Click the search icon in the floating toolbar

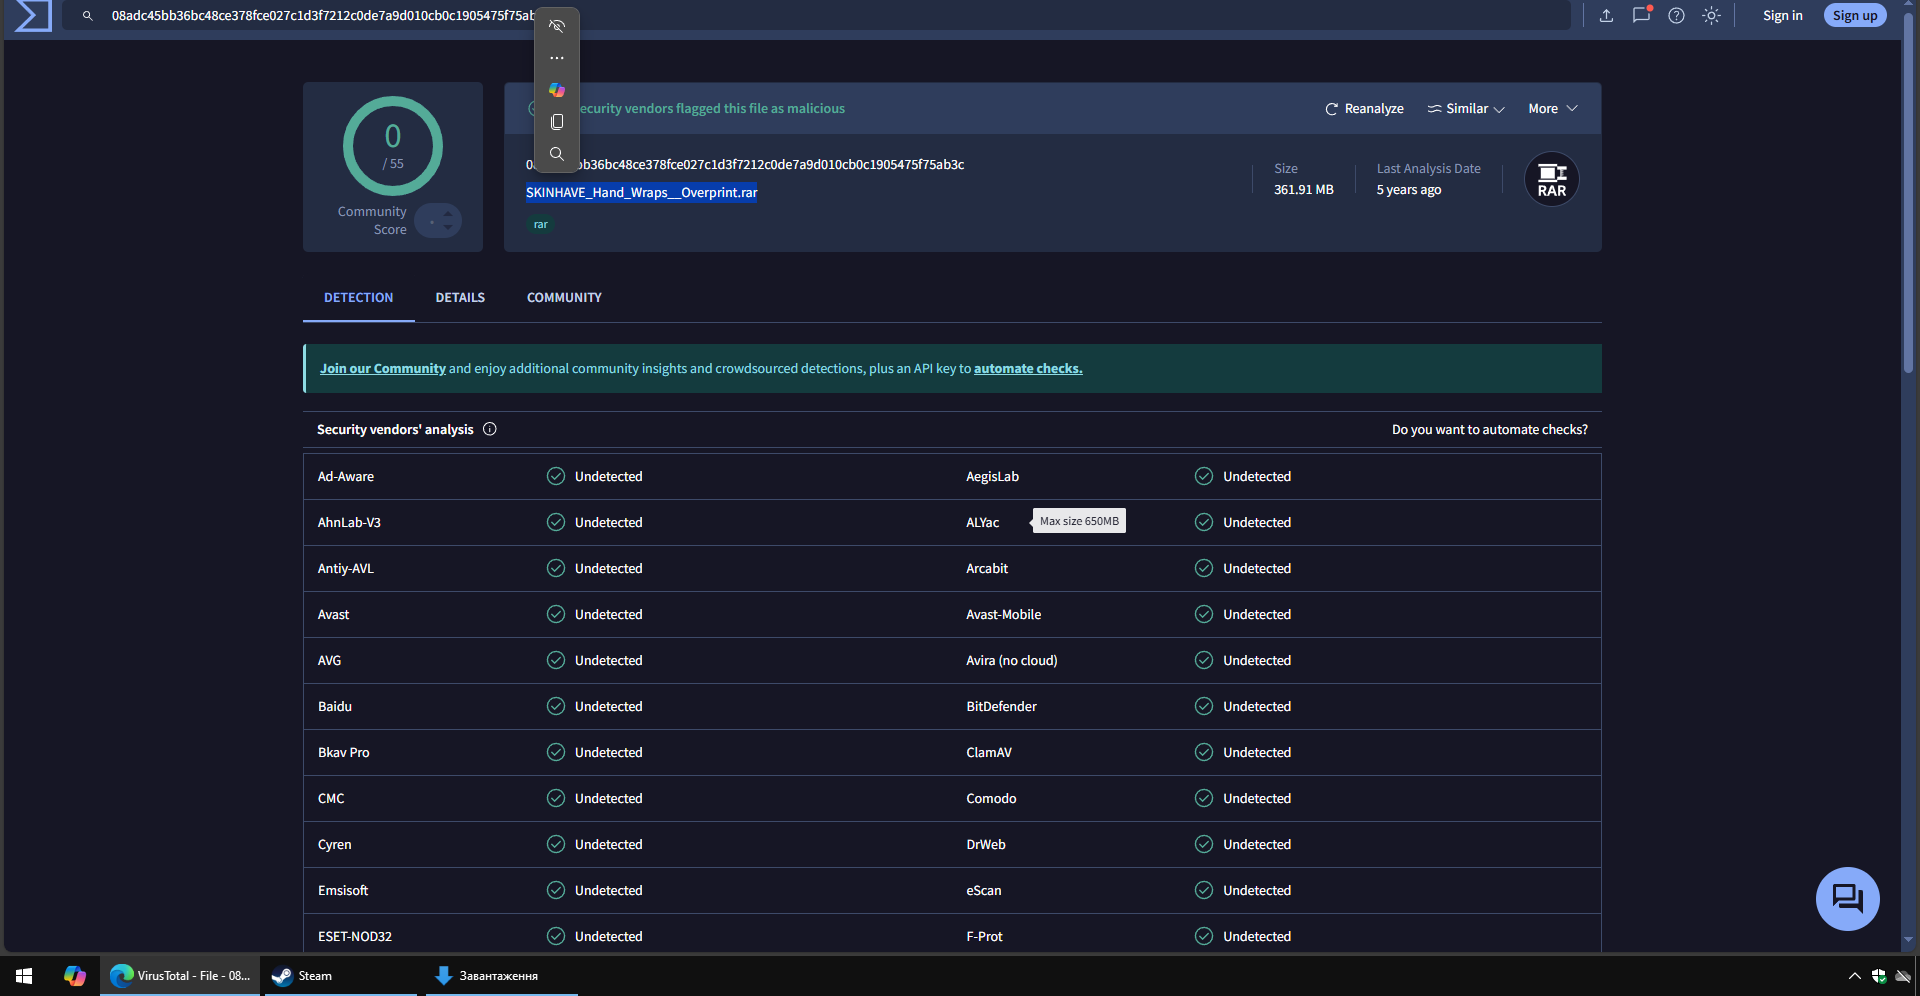(x=557, y=154)
